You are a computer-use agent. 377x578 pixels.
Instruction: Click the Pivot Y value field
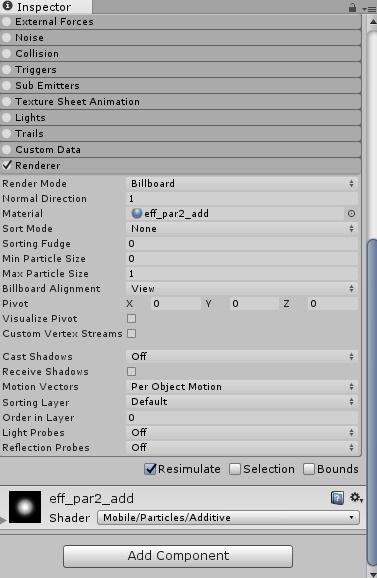[254, 304]
